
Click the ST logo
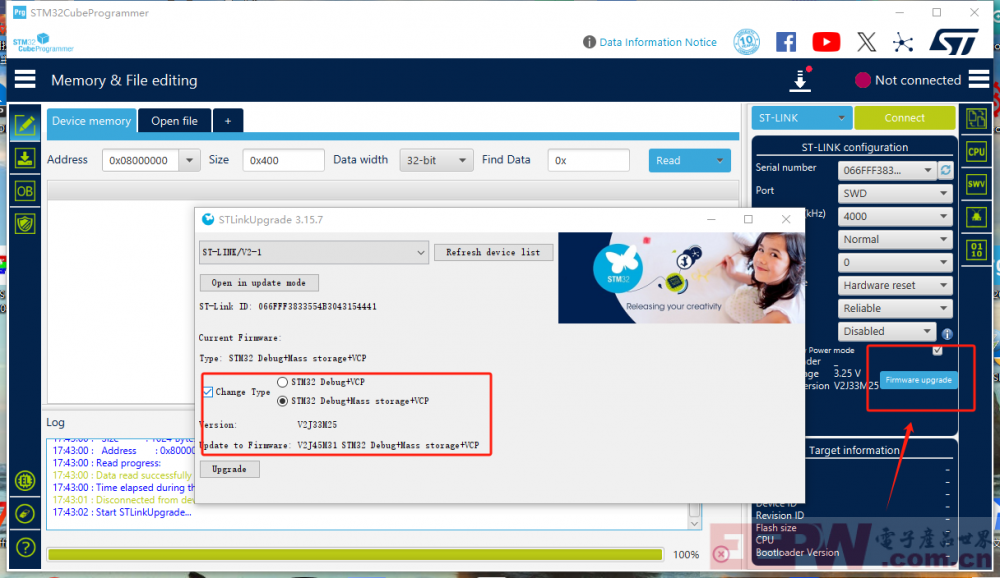[954, 42]
